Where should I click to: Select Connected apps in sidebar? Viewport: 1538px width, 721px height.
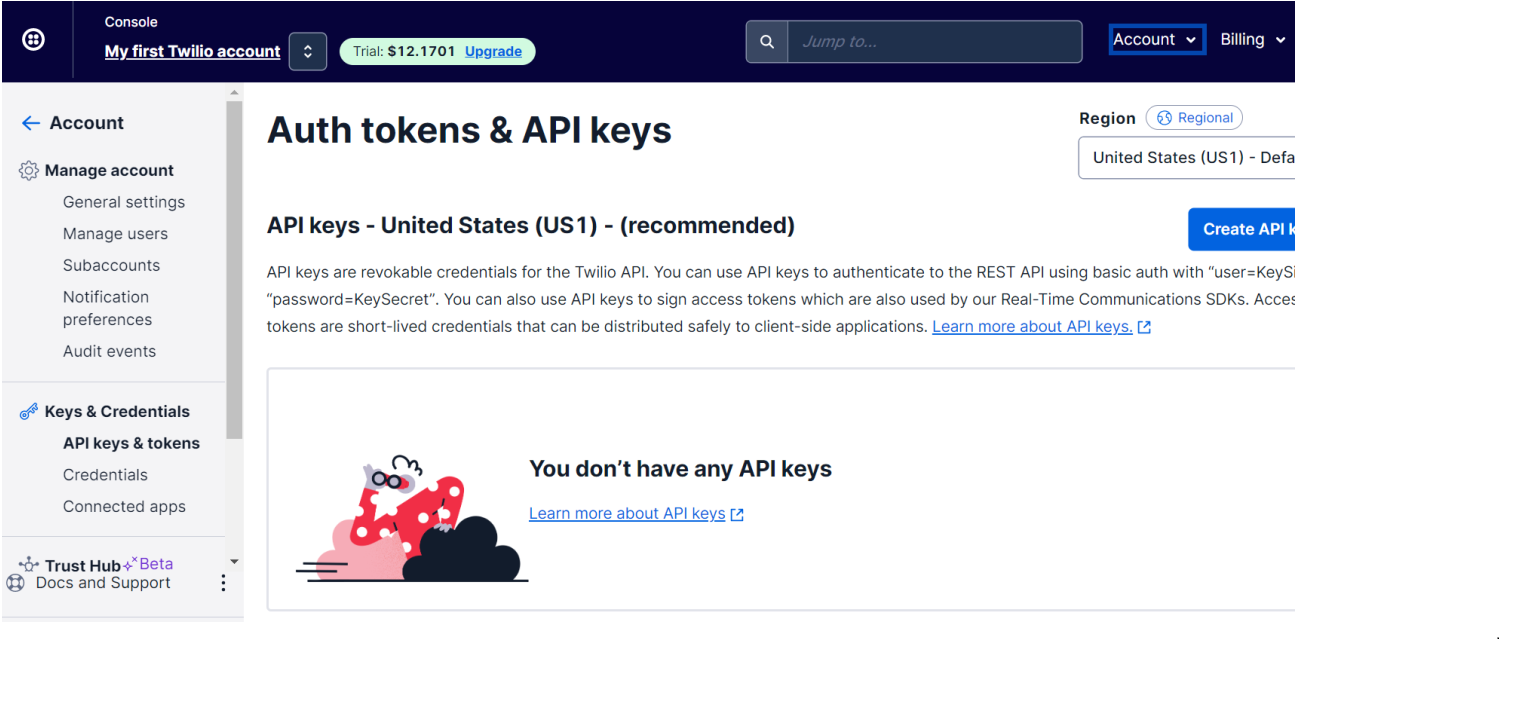pyautogui.click(x=124, y=507)
